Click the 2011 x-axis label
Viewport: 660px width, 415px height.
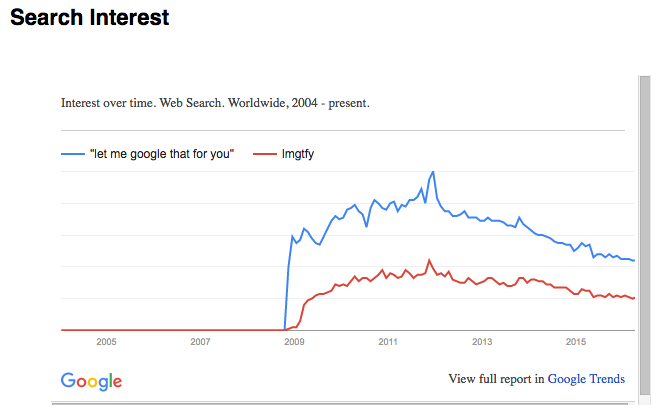(x=388, y=342)
